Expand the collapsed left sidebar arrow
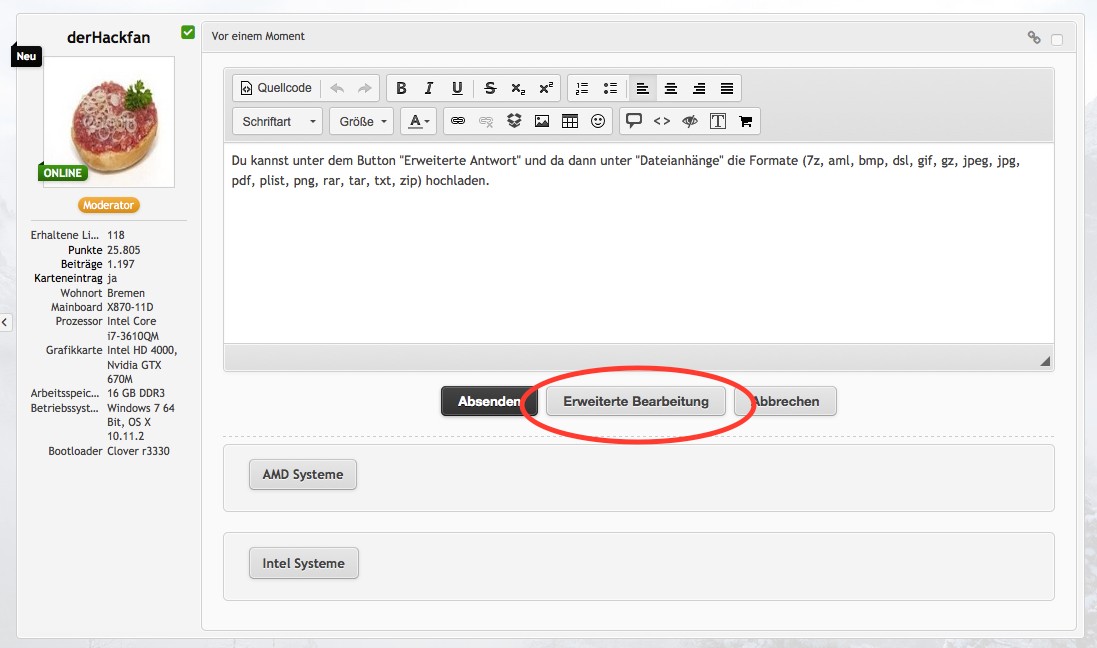Image resolution: width=1097 pixels, height=648 pixels. [x=5, y=323]
